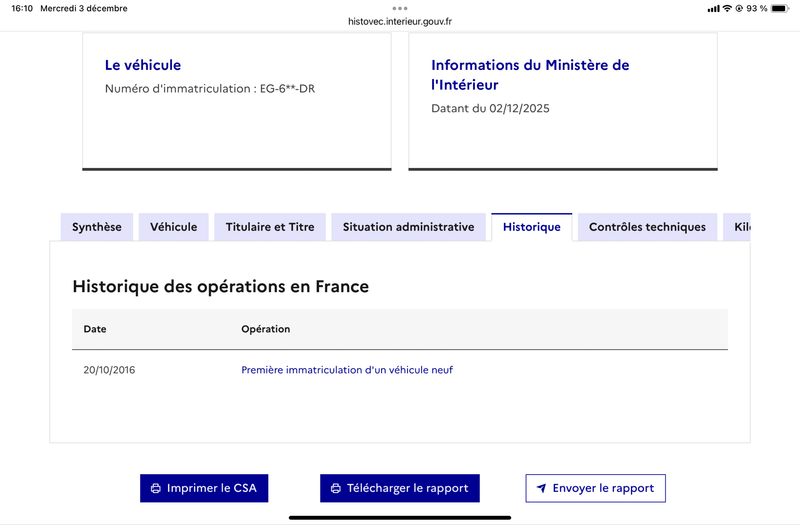This screenshot has height=525, width=800.
Task: Open the Véhicule tab
Action: click(x=173, y=227)
